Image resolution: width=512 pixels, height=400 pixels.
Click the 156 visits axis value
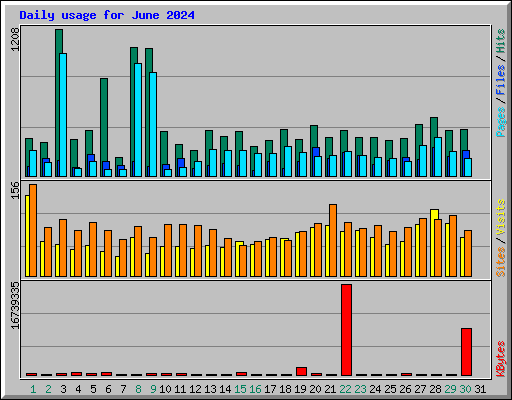click(15, 190)
